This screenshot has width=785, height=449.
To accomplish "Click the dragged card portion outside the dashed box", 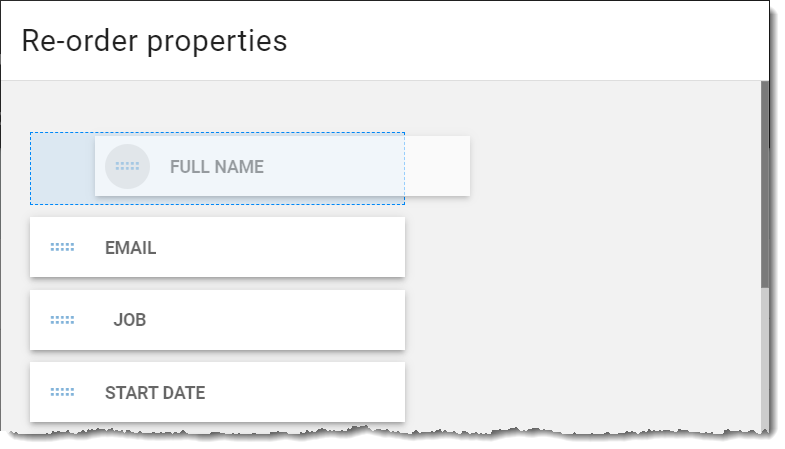I will tap(438, 166).
